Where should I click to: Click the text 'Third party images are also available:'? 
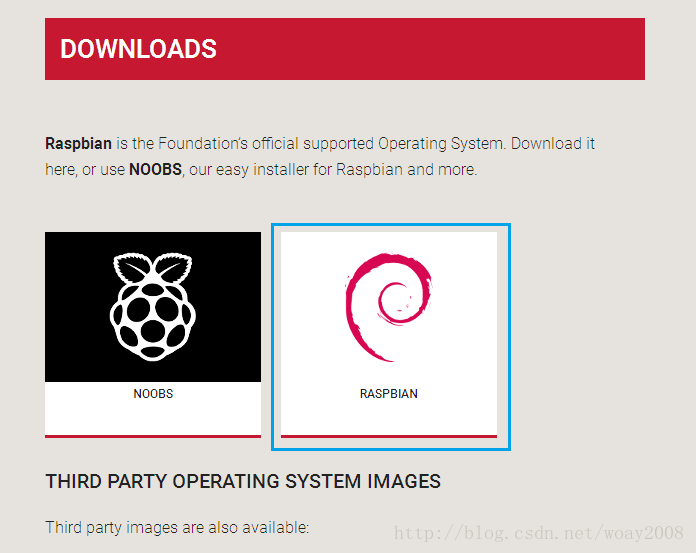point(177,528)
